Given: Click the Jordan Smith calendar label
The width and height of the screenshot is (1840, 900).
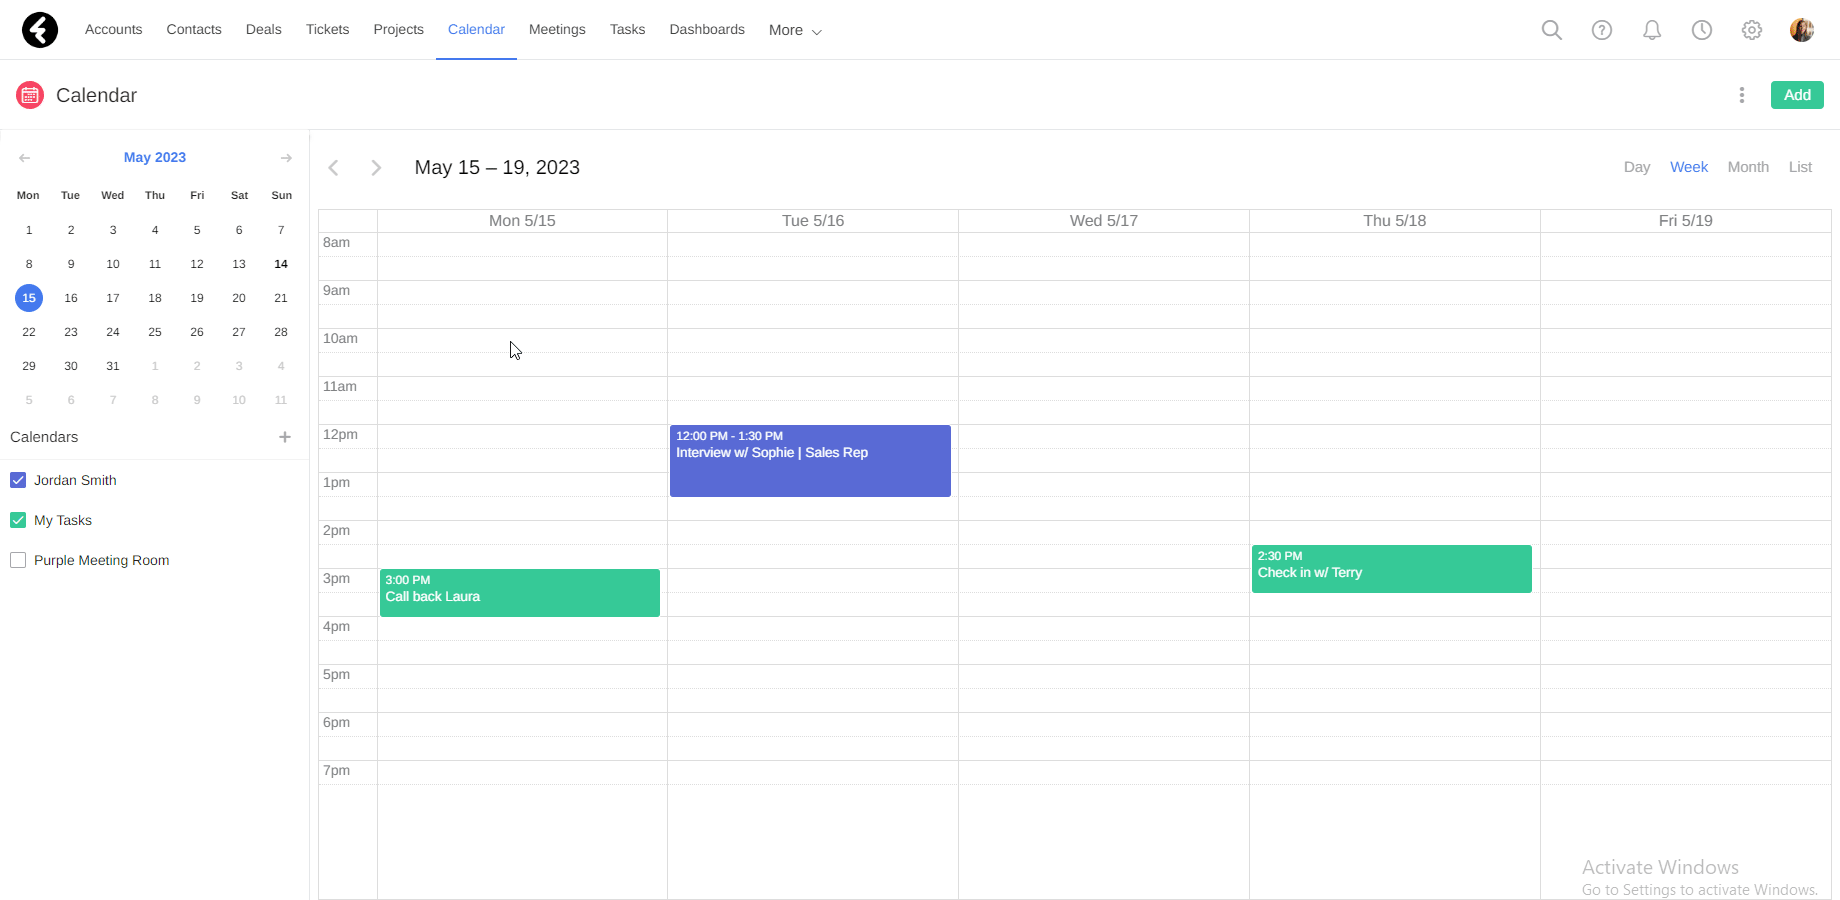Looking at the screenshot, I should (75, 480).
